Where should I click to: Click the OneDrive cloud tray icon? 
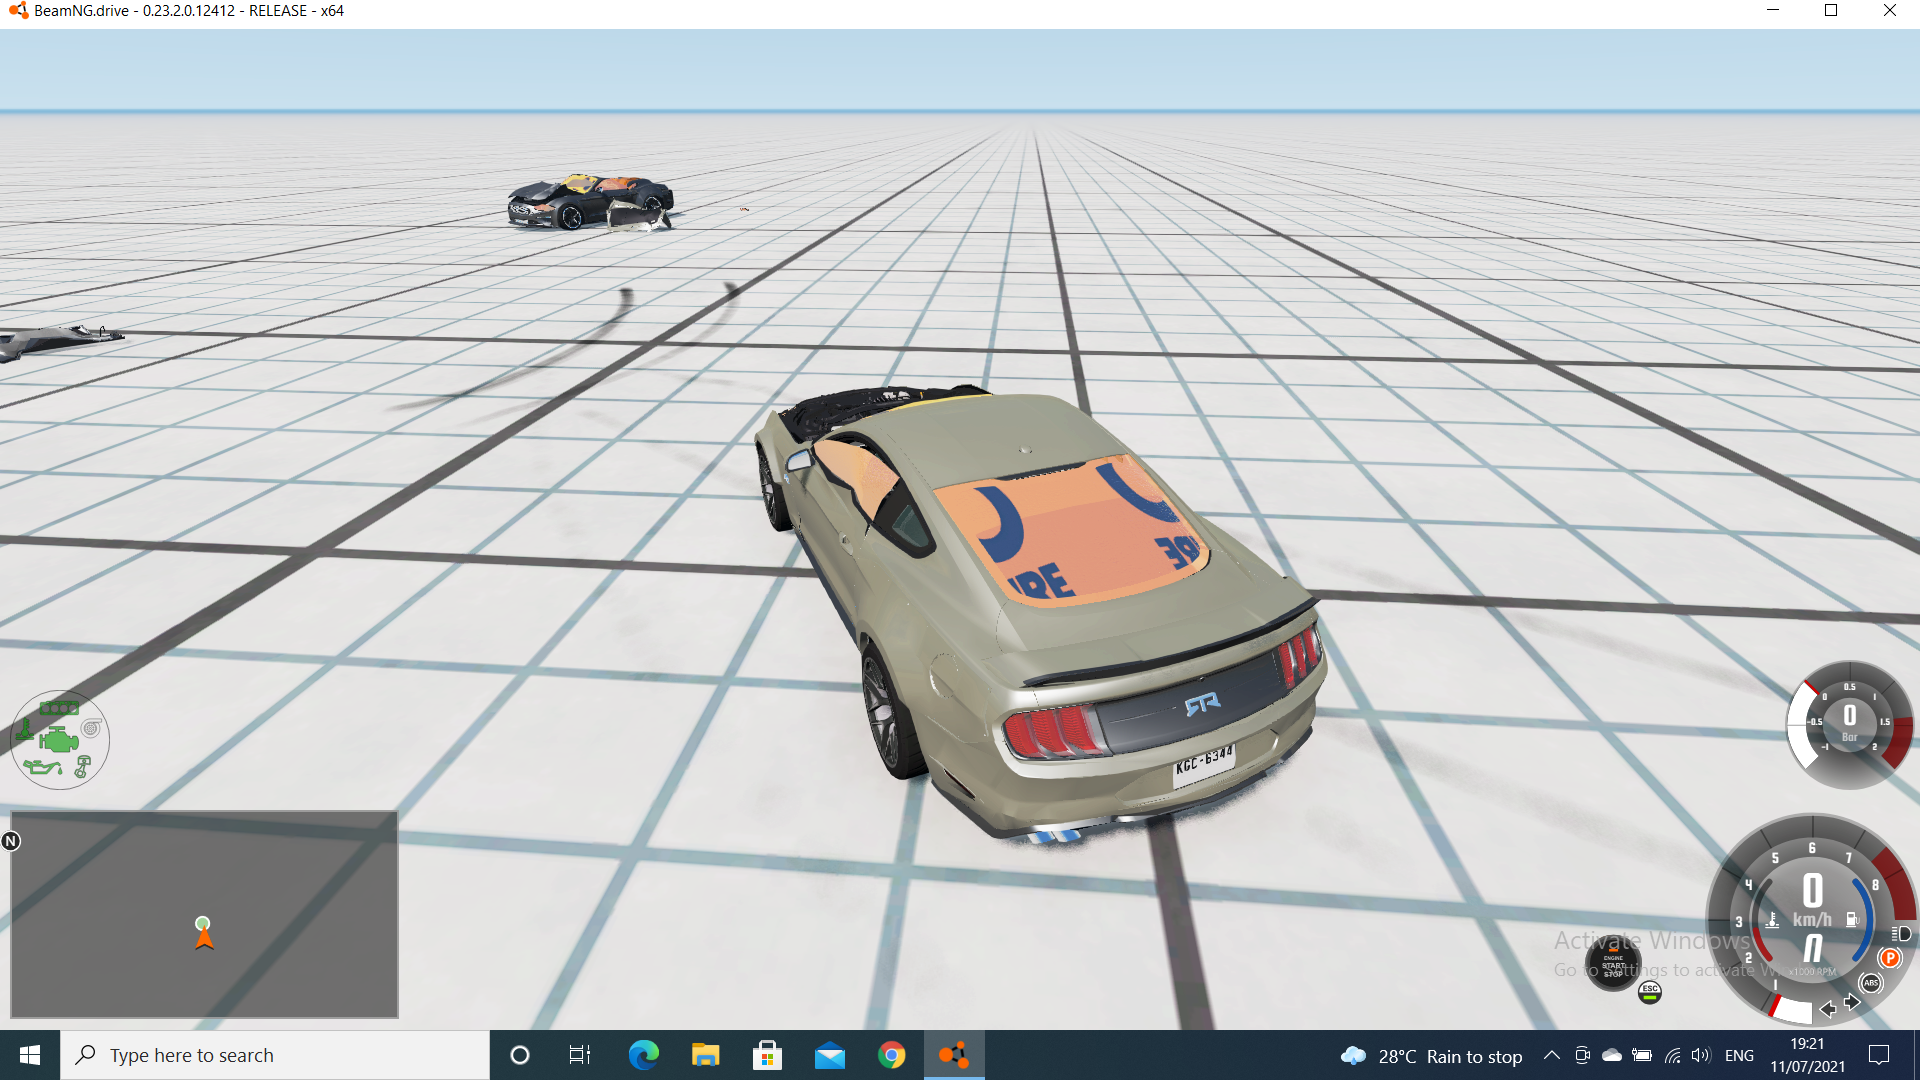point(1612,1055)
